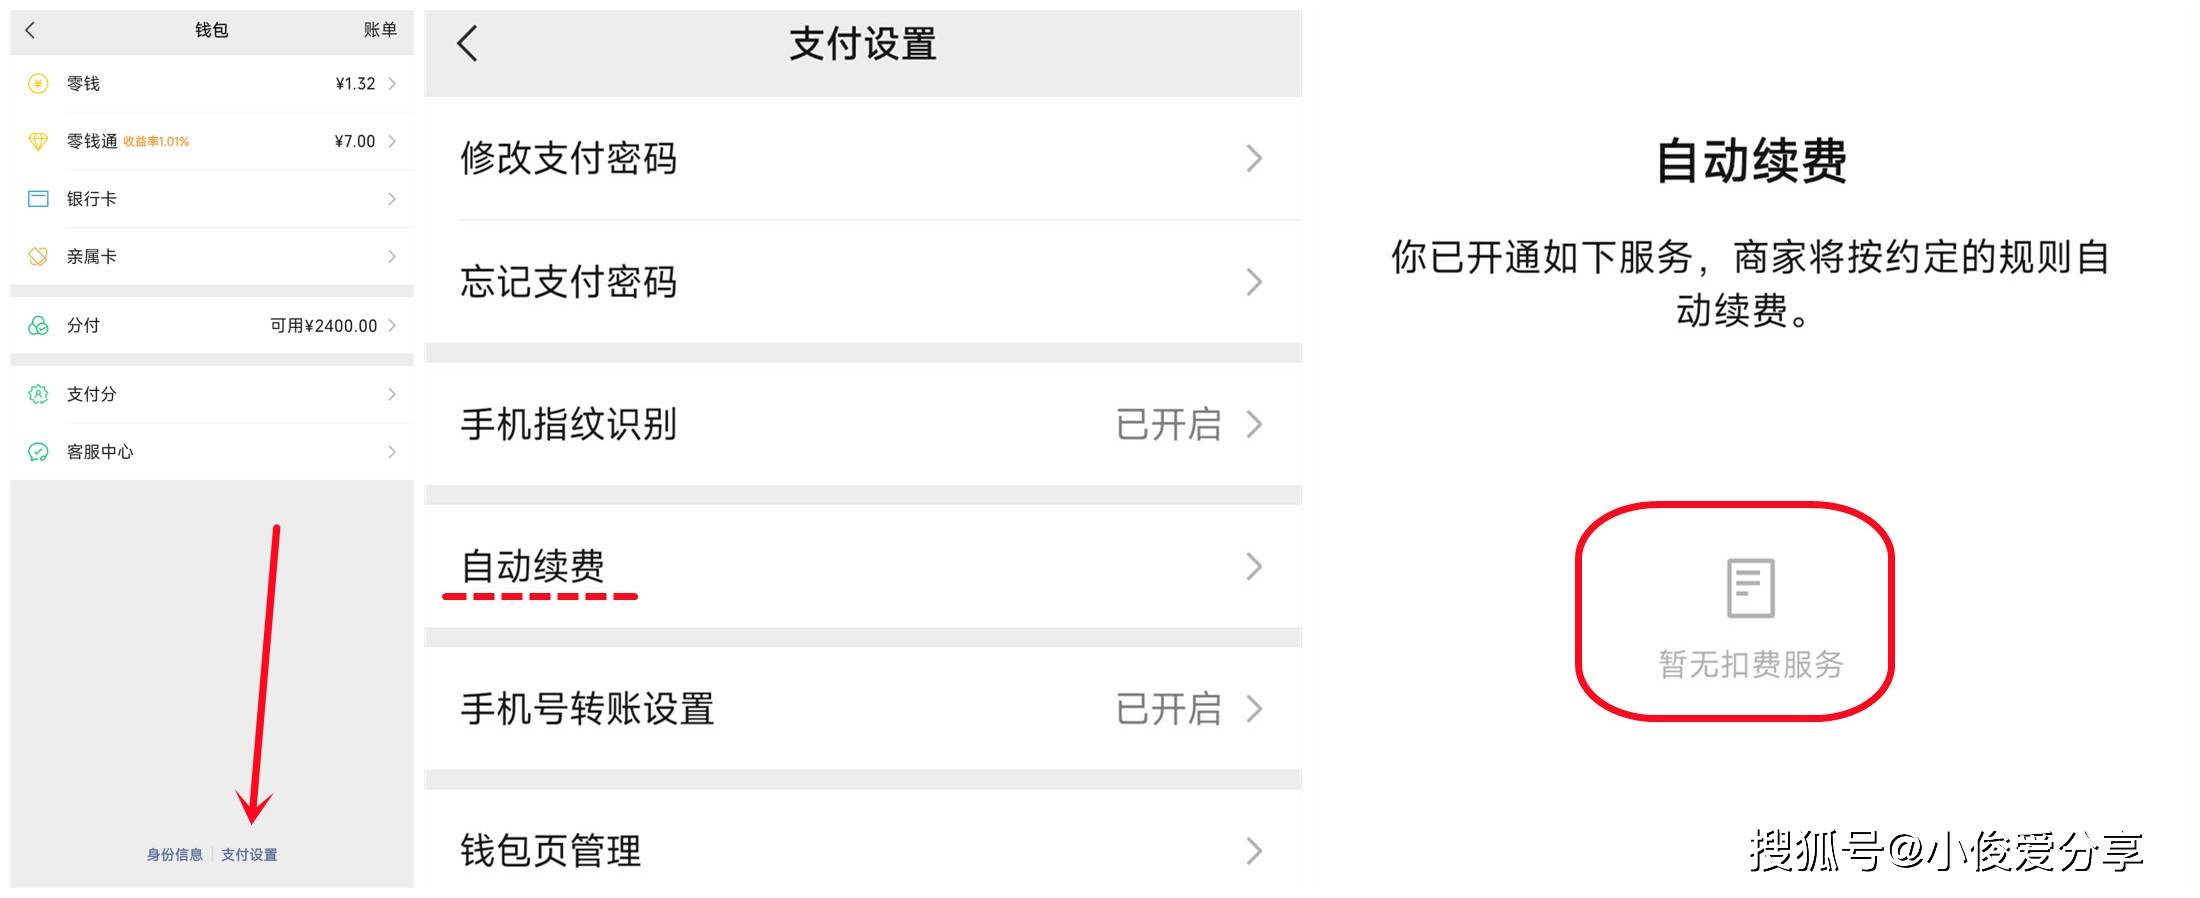Click the 银行卡 card icon

click(38, 199)
